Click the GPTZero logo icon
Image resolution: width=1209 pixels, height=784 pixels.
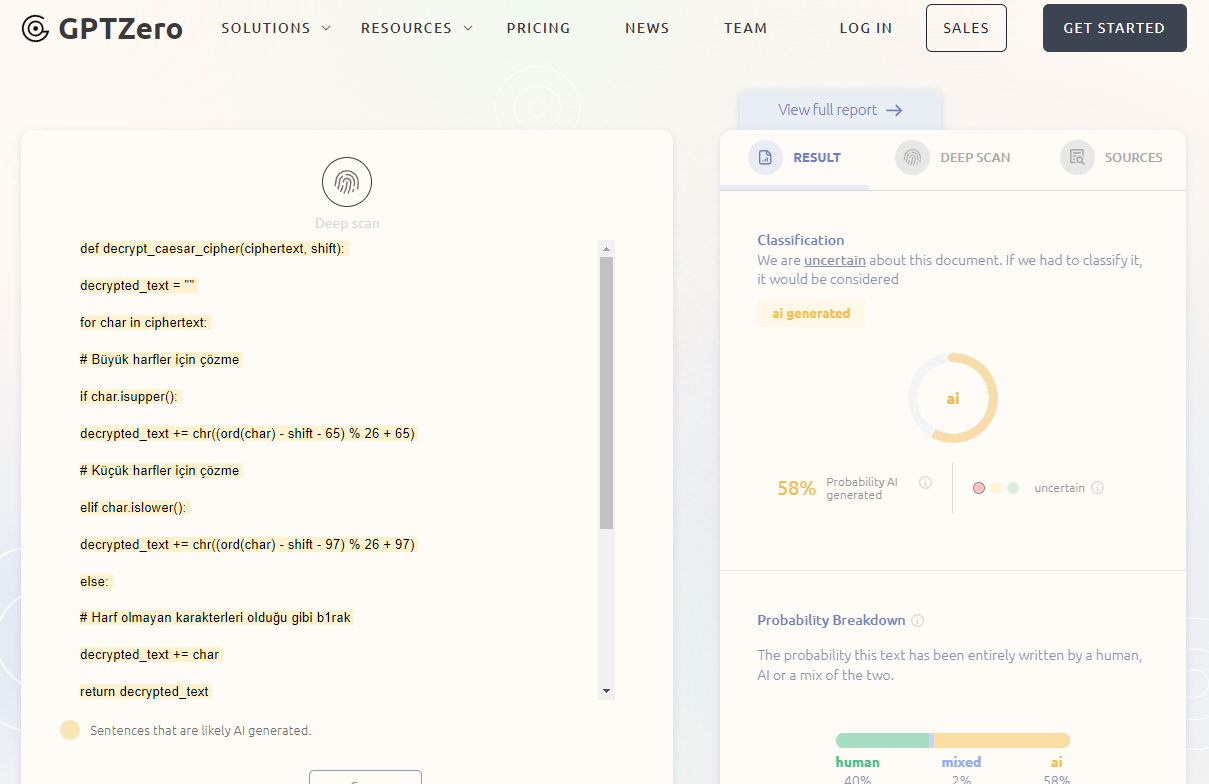click(x=35, y=29)
